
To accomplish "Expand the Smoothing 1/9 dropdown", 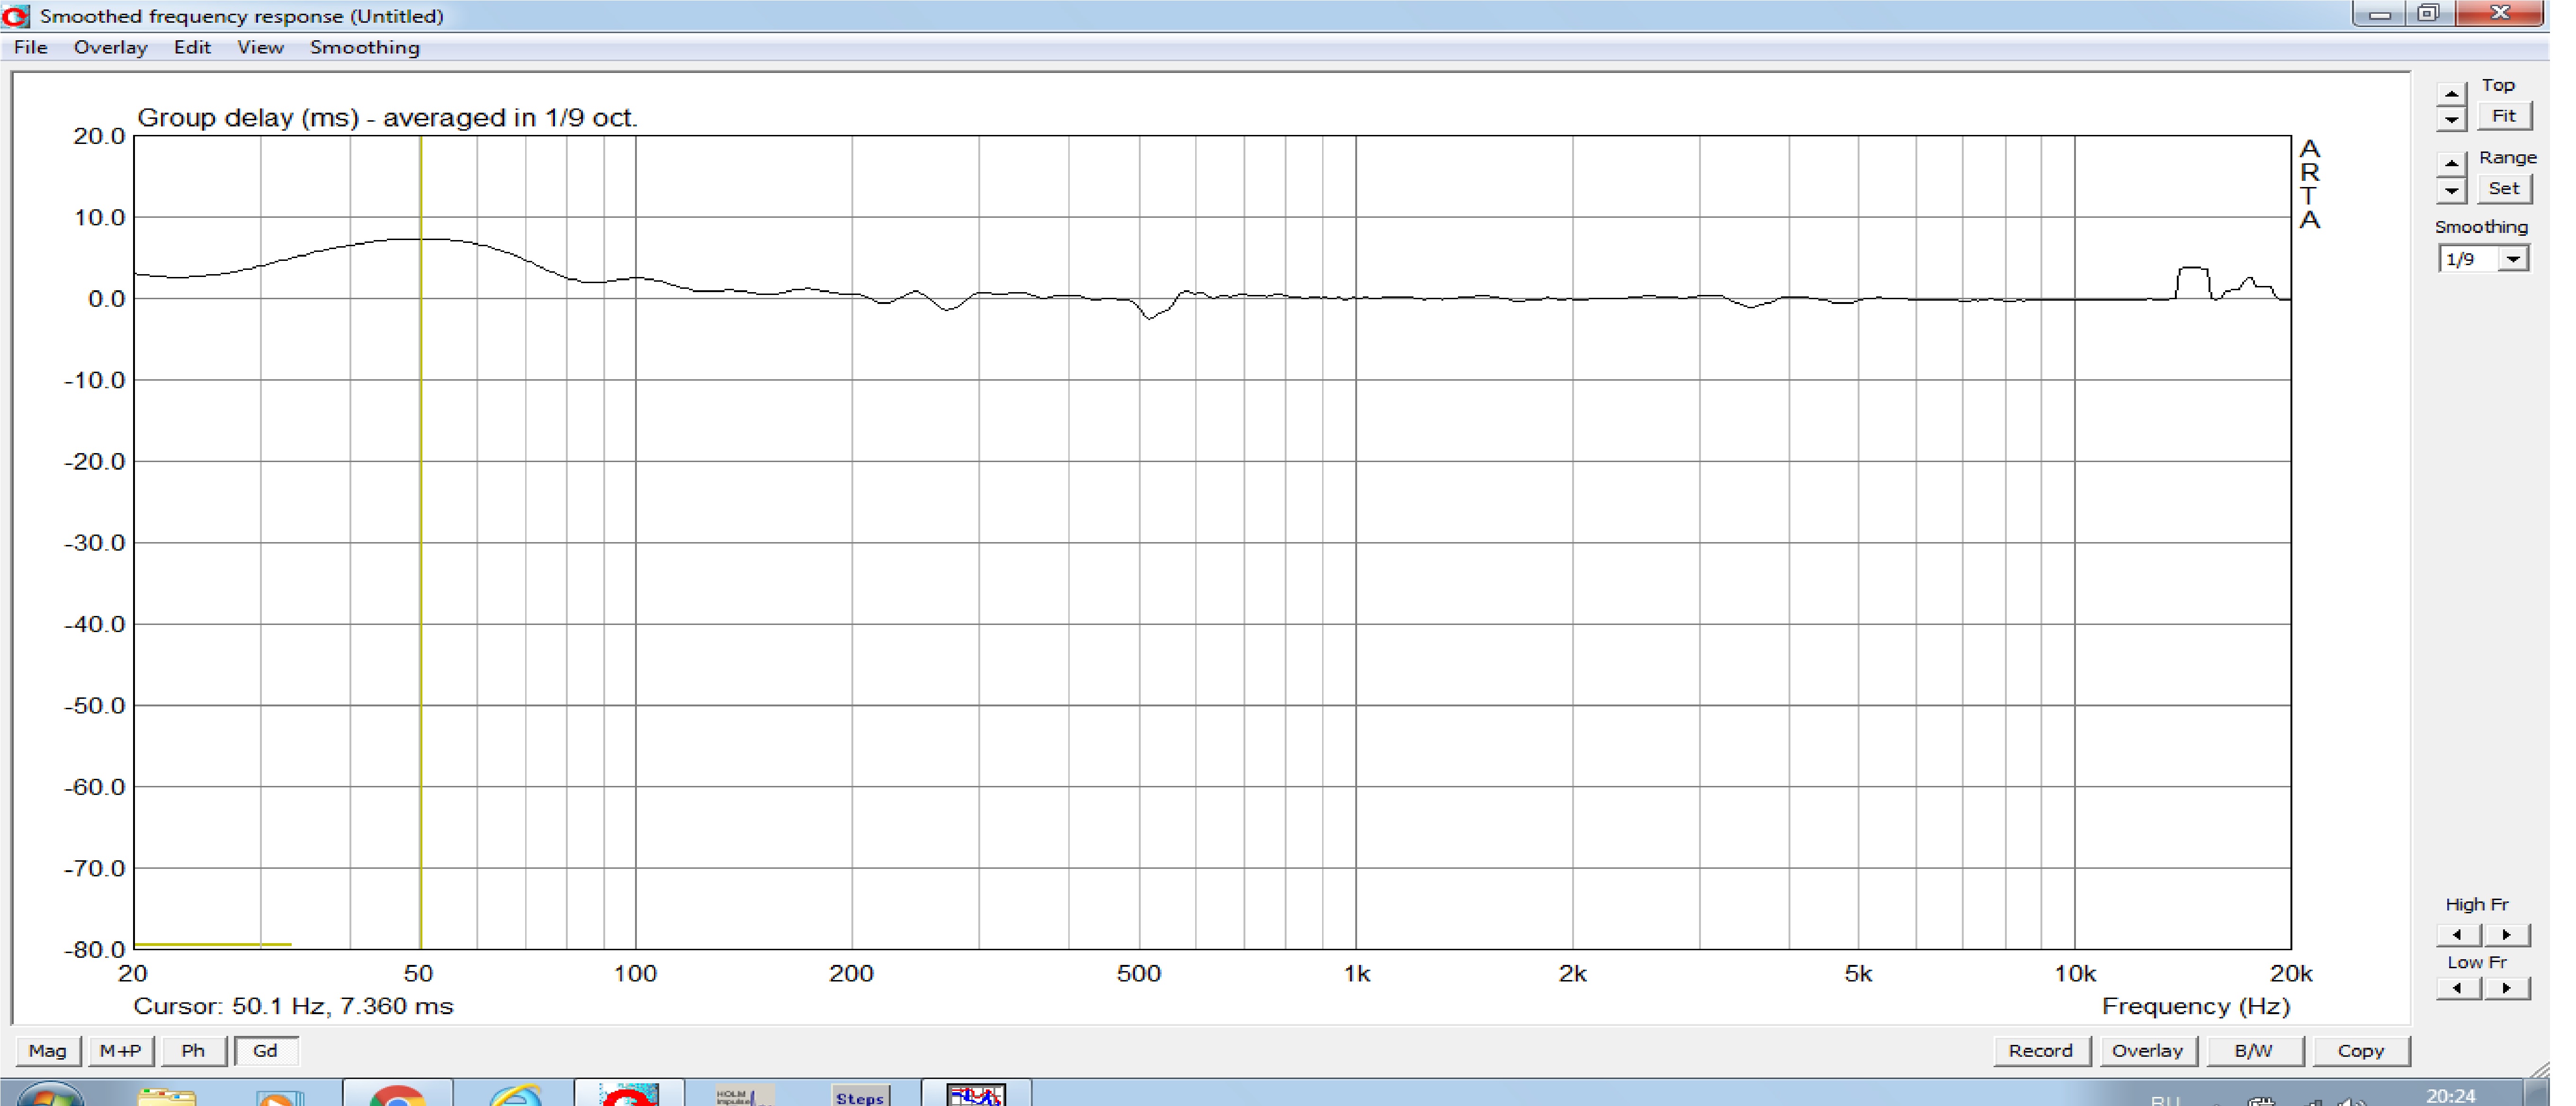I will pos(2513,259).
